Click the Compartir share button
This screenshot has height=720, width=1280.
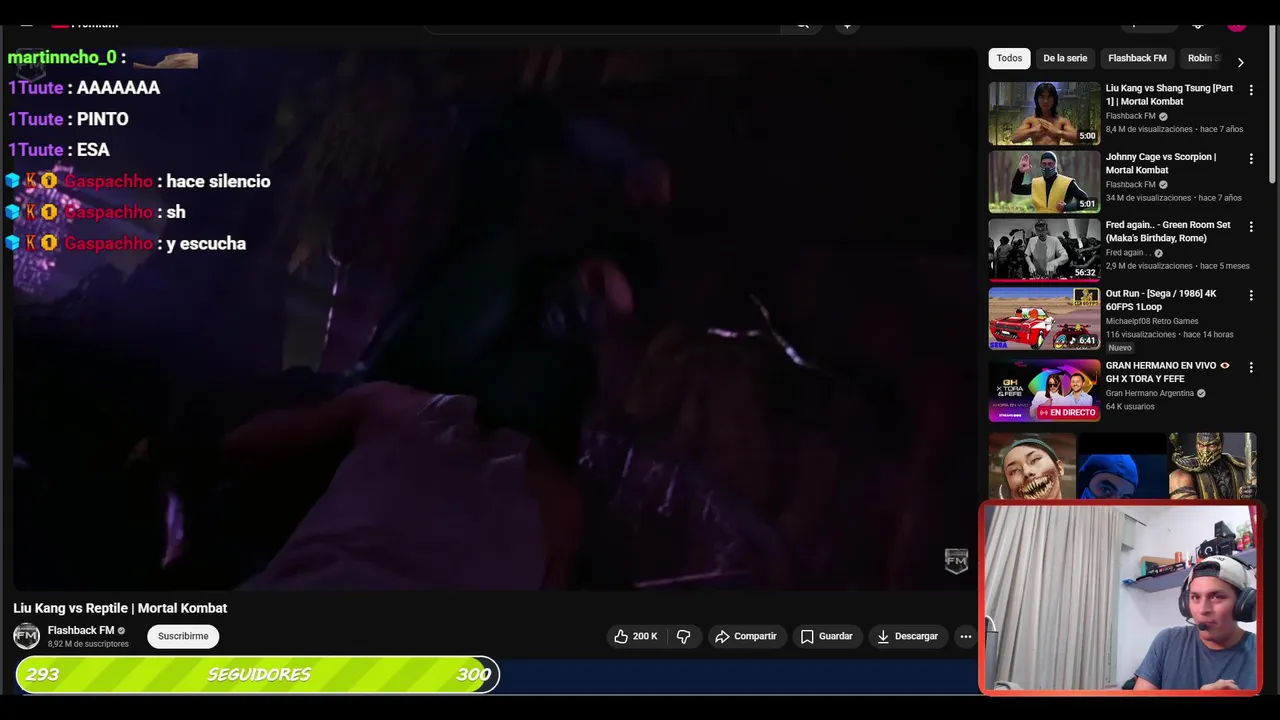point(746,636)
